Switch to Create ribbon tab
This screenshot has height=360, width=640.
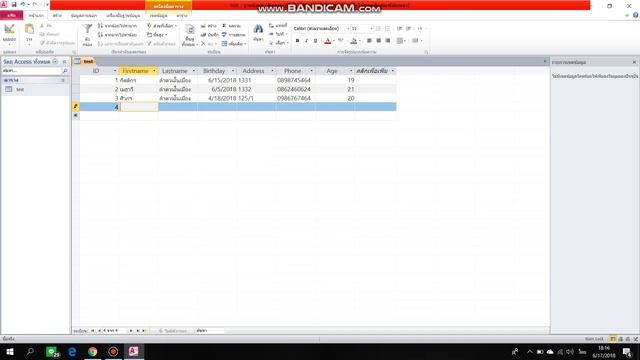57,16
